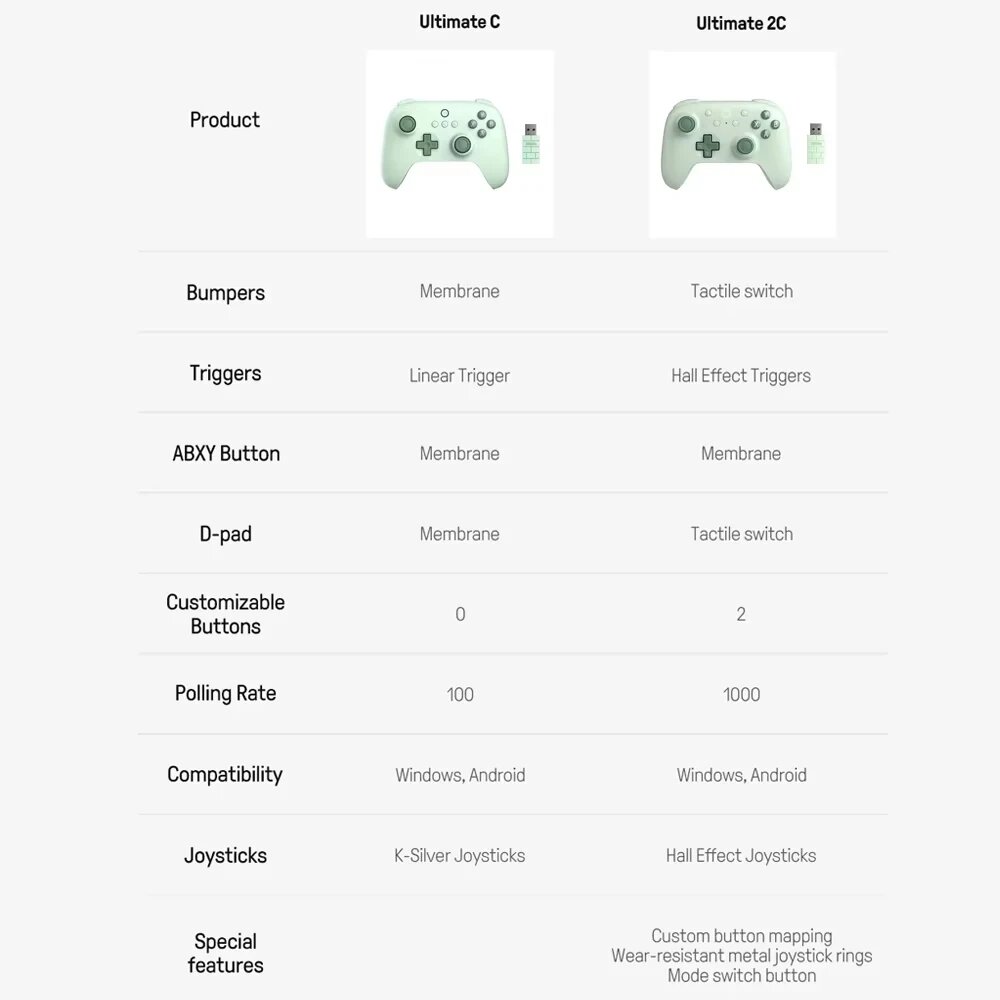Screen dimensions: 1000x1000
Task: Click the Compatibility row label
Action: tap(225, 774)
